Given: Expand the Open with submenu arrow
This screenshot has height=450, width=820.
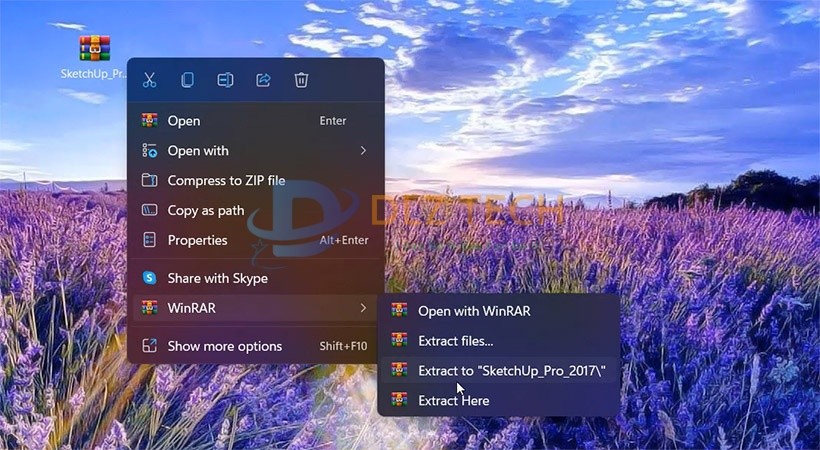Looking at the screenshot, I should coord(363,151).
